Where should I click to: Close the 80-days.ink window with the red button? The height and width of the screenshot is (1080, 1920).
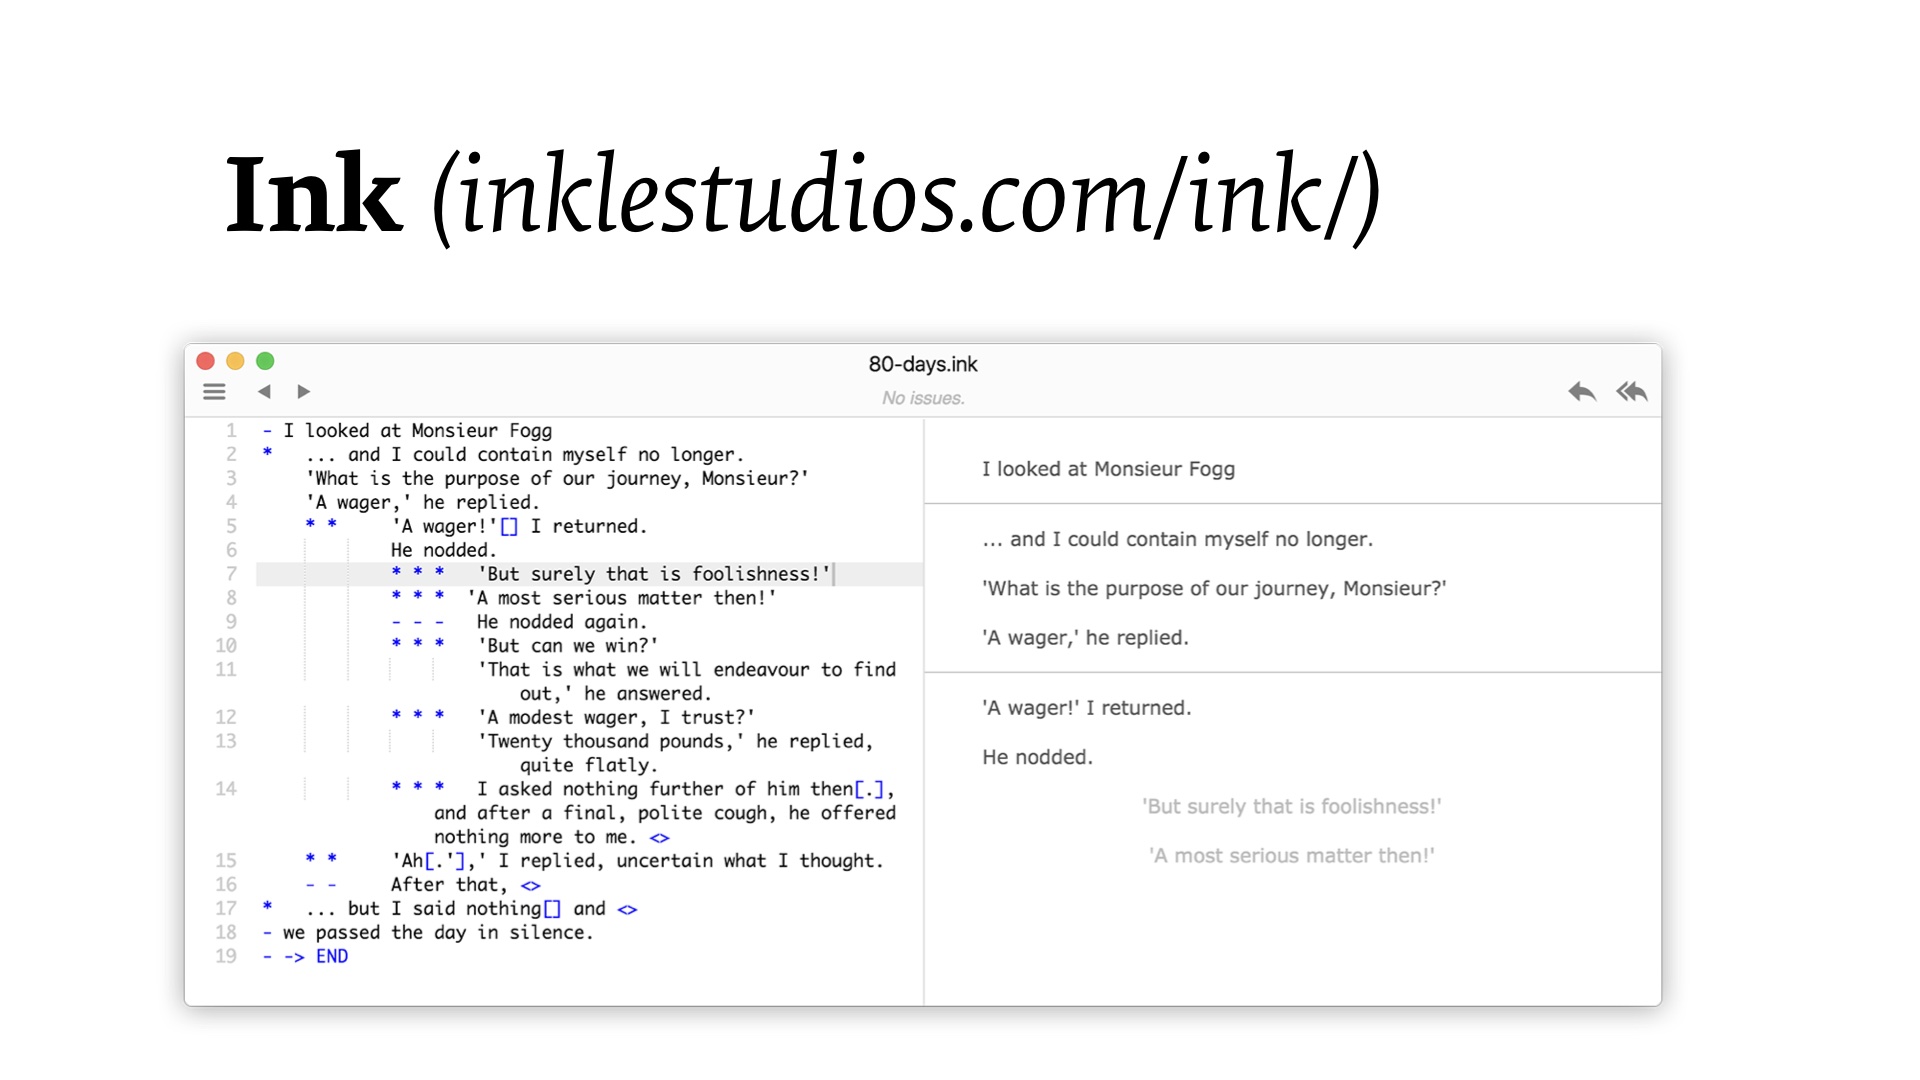point(206,361)
